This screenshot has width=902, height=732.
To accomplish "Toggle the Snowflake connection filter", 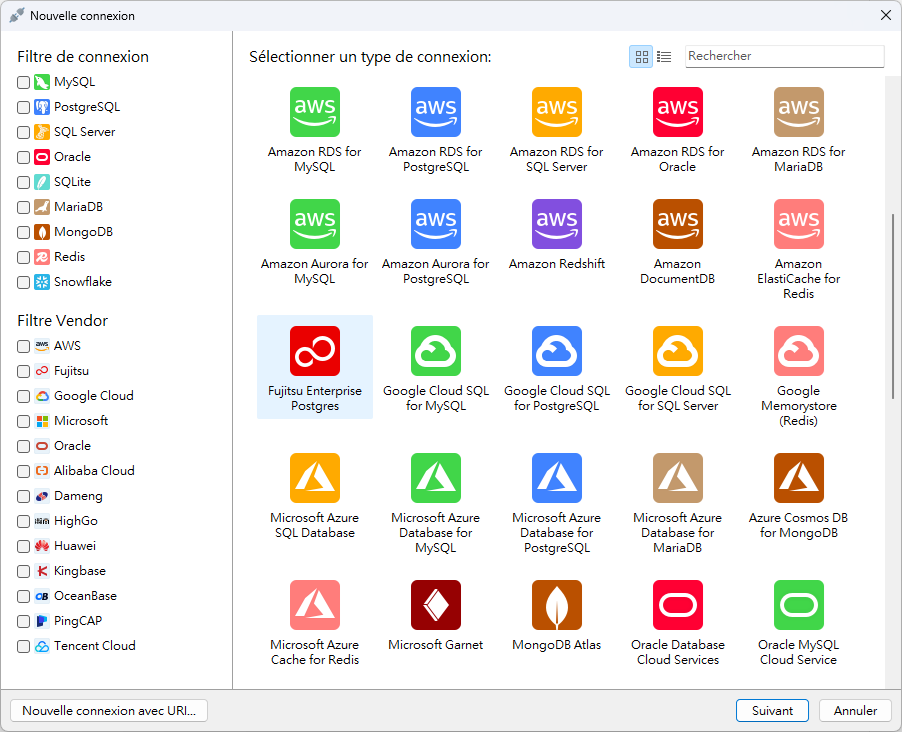I will [24, 282].
